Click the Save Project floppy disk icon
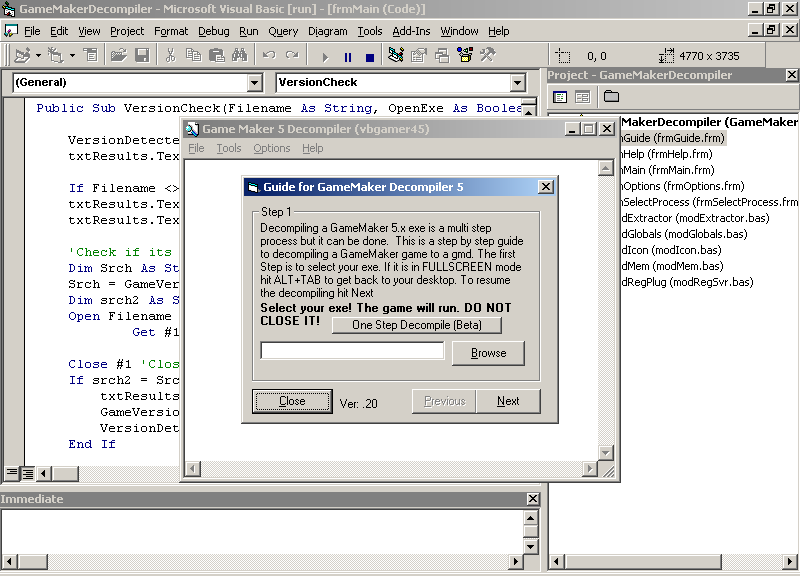 click(142, 55)
